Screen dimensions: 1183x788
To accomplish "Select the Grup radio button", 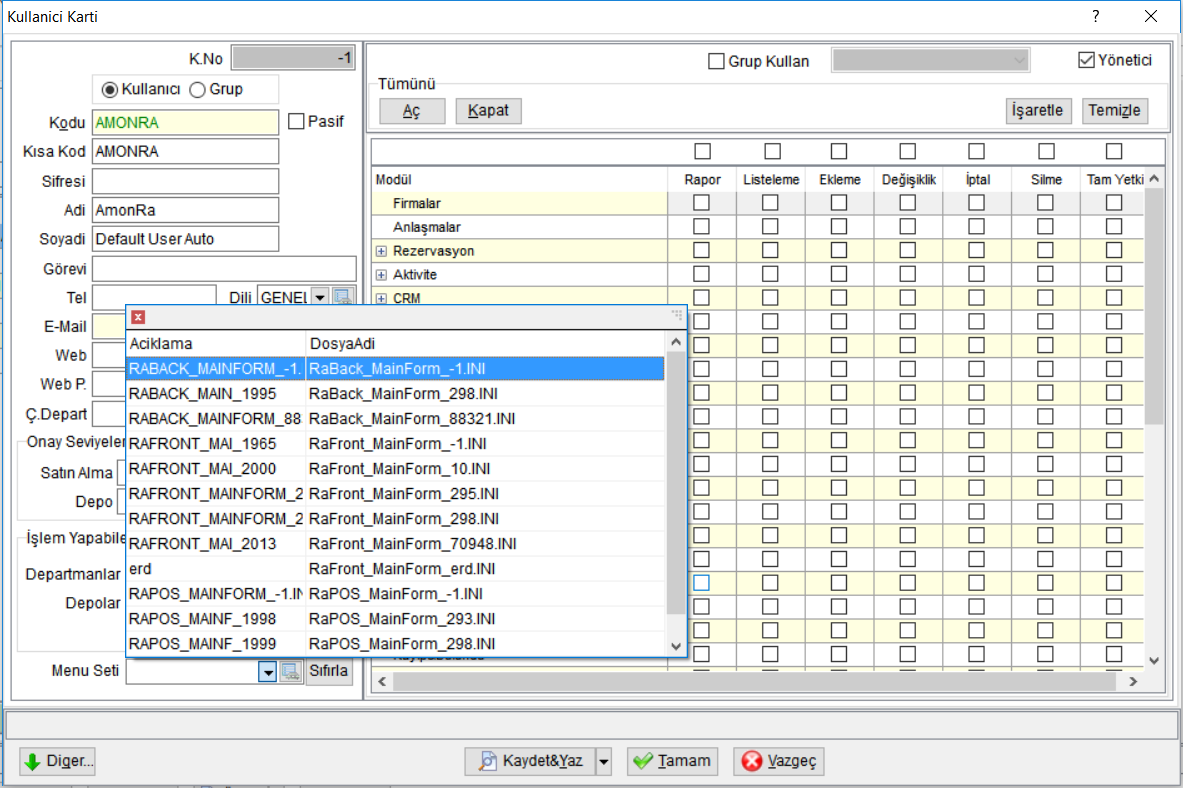I will point(198,90).
